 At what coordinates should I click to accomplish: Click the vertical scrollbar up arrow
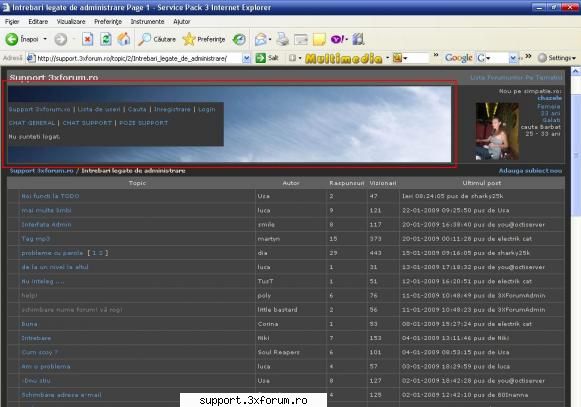click(x=575, y=71)
